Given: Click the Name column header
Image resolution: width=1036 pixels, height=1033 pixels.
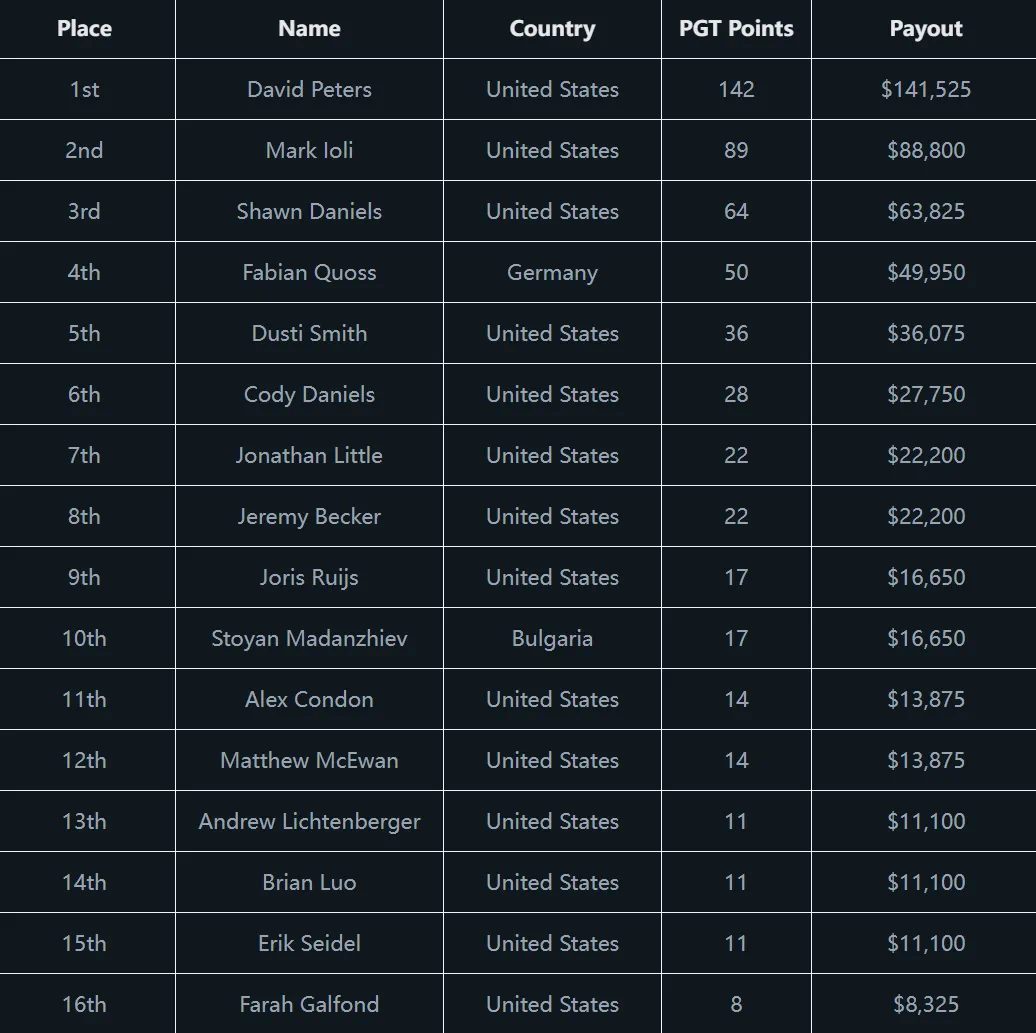Looking at the screenshot, I should 309,29.
